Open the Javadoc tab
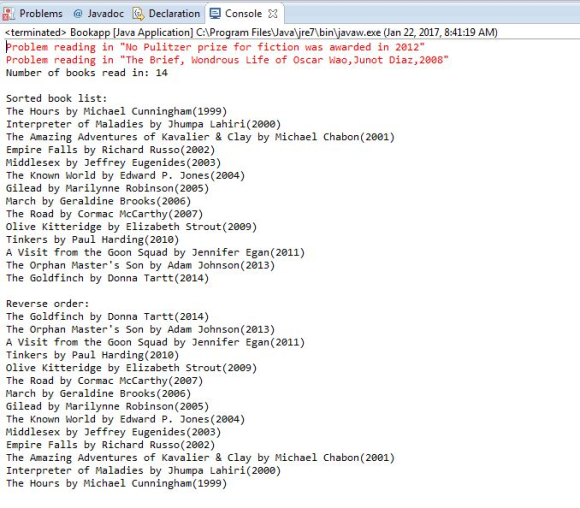This screenshot has height=508, width=580. tap(105, 14)
